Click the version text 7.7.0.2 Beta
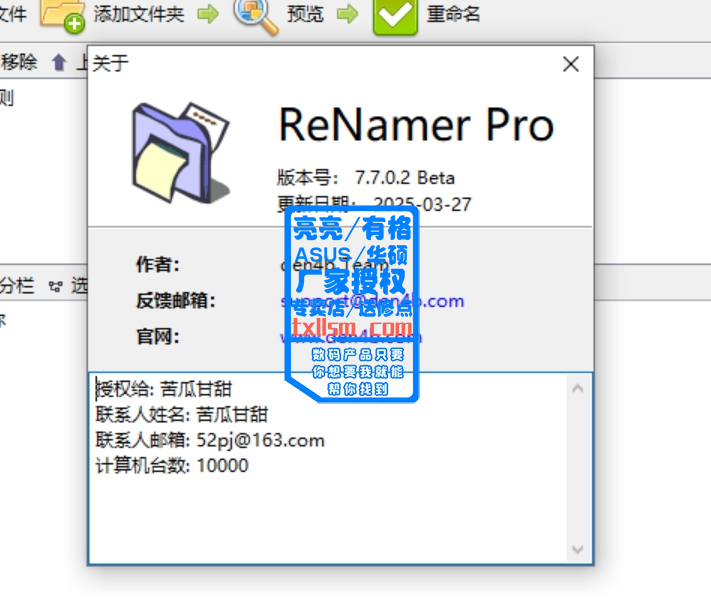 [x=404, y=178]
